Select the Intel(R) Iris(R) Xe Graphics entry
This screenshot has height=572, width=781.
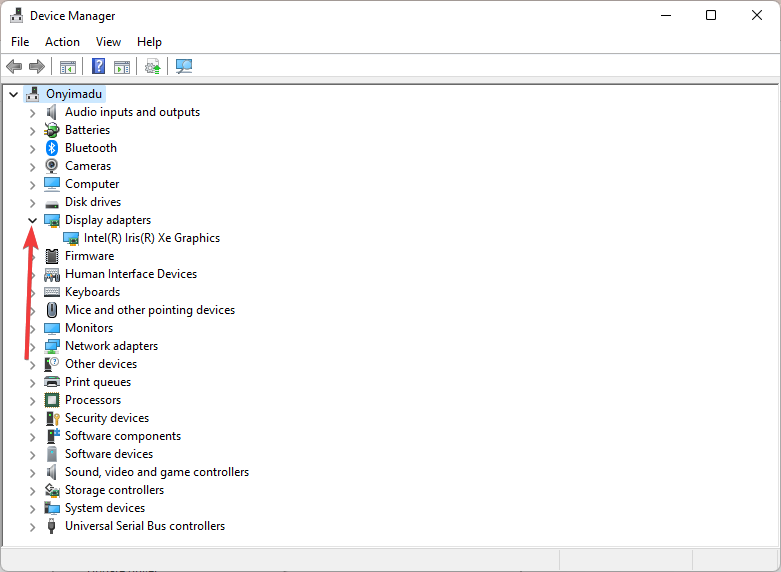tap(151, 238)
